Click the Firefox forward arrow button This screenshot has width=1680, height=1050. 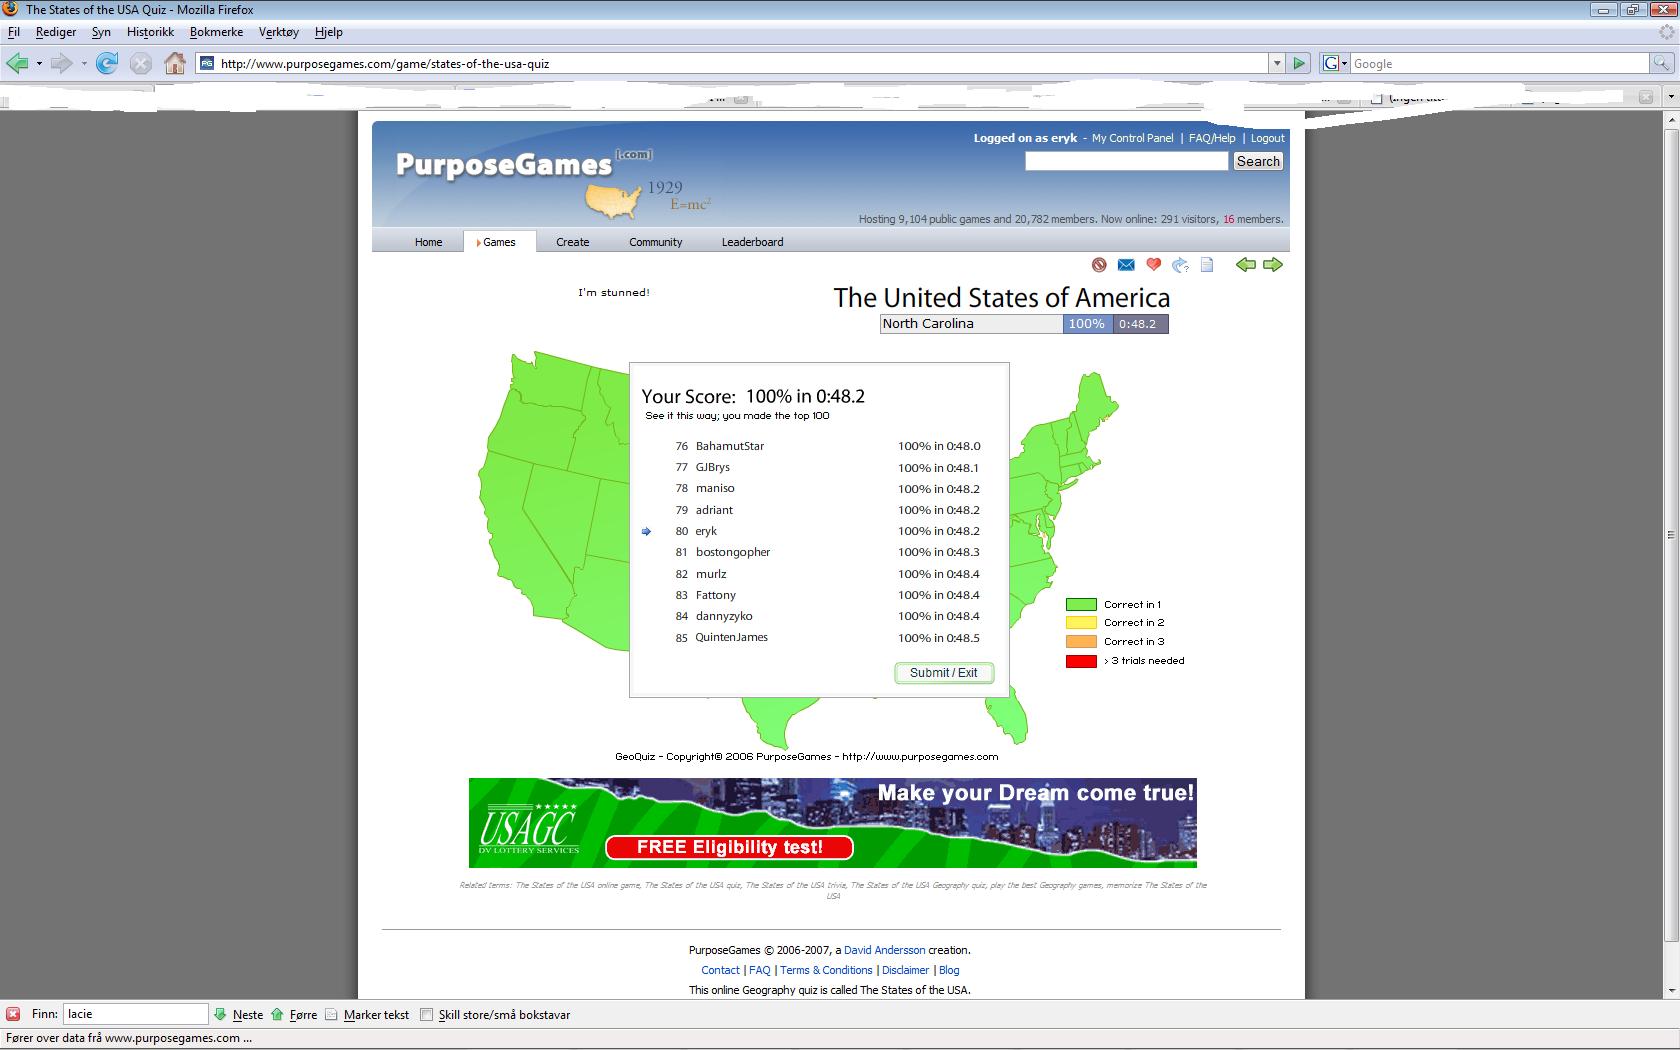click(62, 63)
